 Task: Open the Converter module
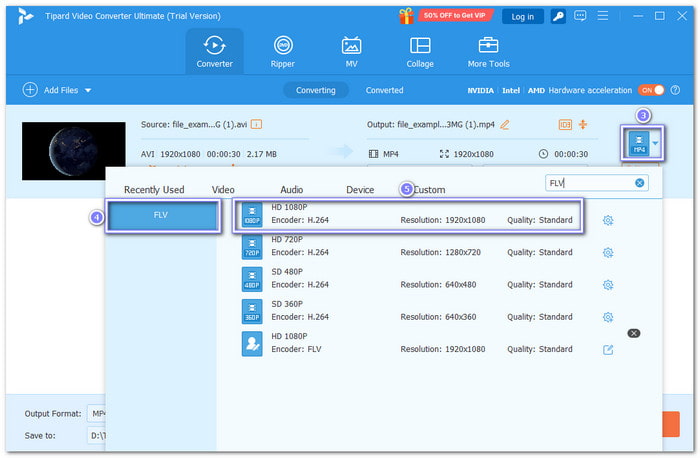[215, 51]
